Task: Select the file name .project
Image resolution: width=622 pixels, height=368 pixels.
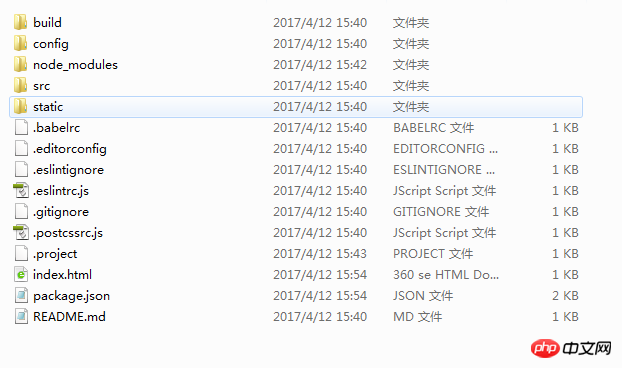Action: click(55, 254)
